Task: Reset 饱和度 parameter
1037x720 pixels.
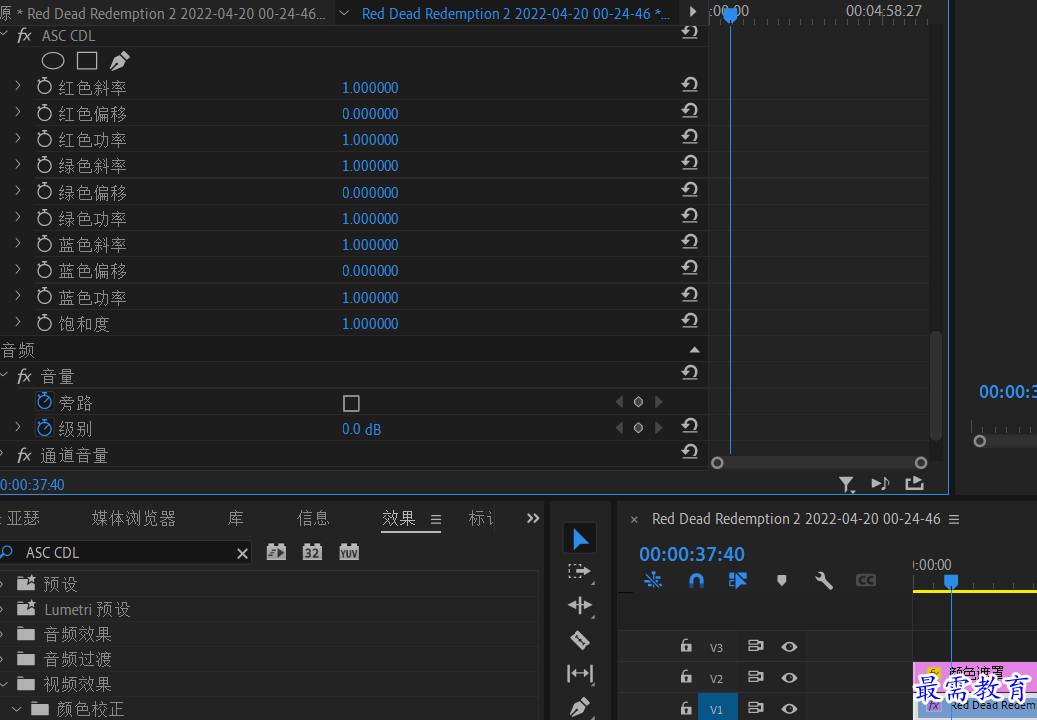Action: pos(690,321)
